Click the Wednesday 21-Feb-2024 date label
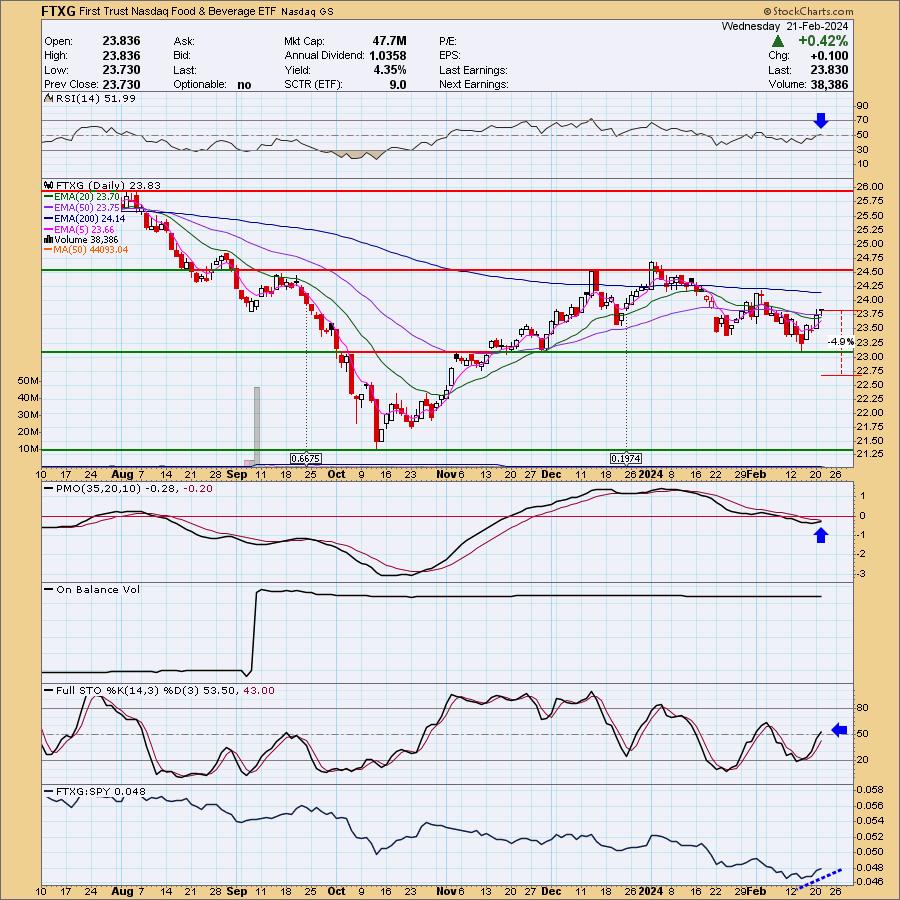The image size is (900, 900). pos(785,26)
